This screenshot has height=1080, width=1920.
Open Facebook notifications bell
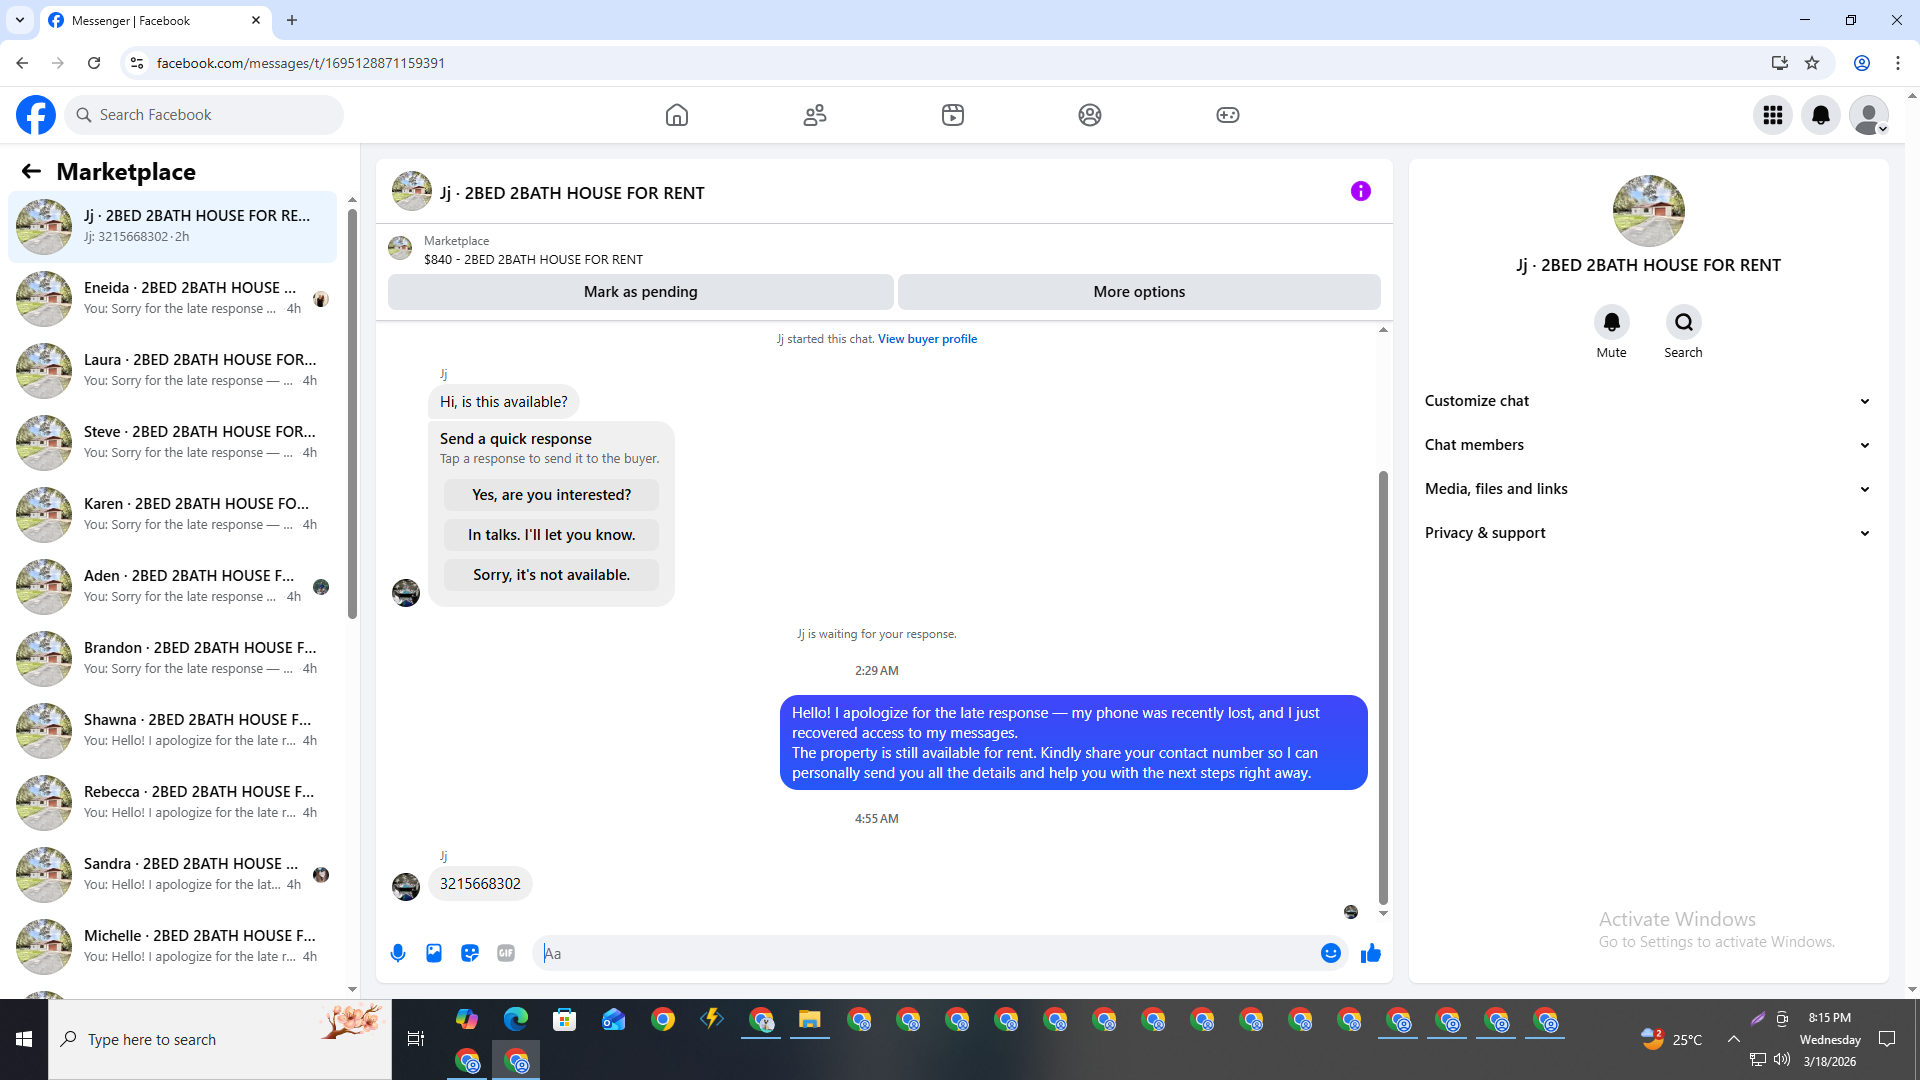pyautogui.click(x=1821, y=115)
